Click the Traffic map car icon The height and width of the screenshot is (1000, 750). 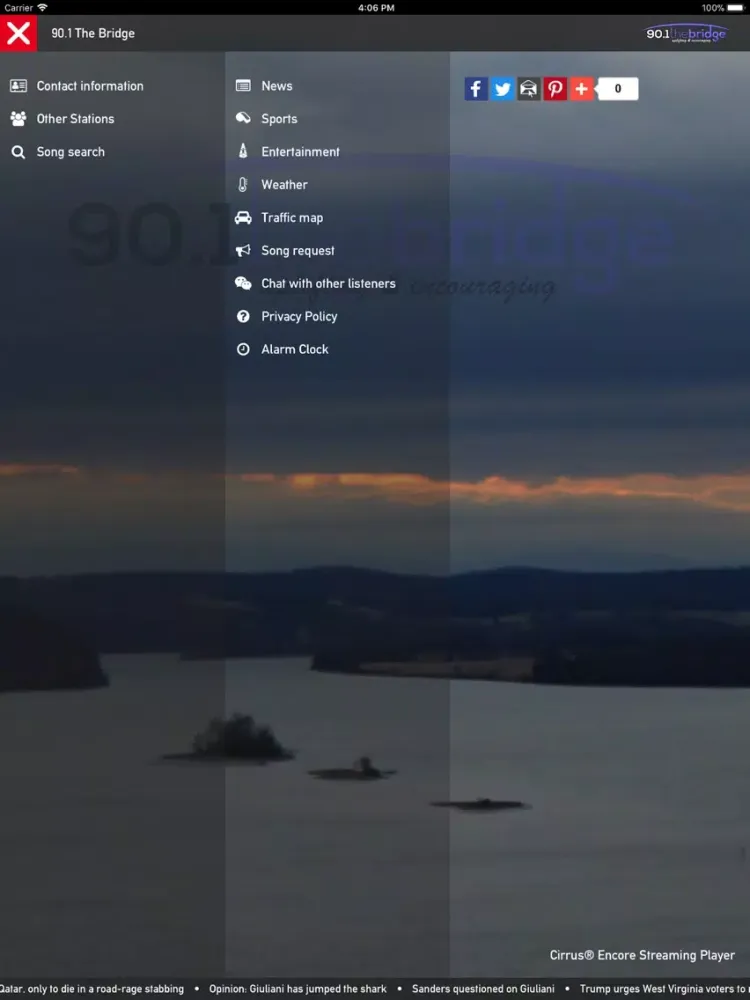coord(243,217)
